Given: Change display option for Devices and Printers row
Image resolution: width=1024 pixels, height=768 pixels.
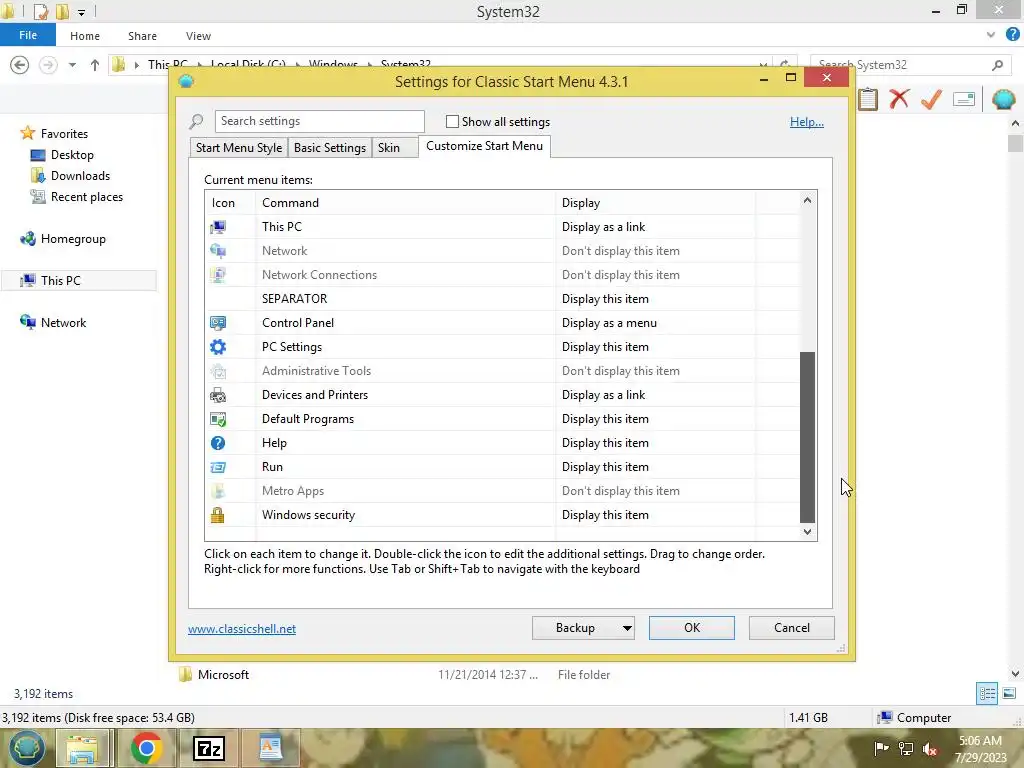Looking at the screenshot, I should [x=655, y=395].
